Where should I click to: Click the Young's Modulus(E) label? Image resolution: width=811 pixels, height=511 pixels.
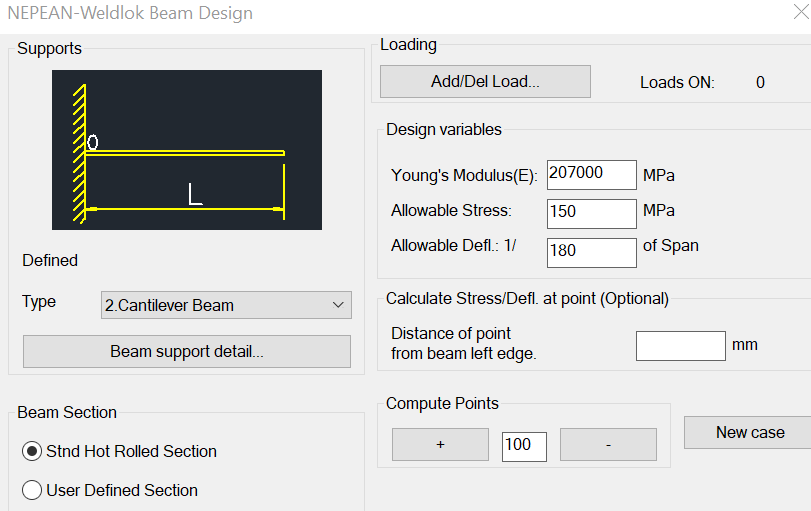click(464, 175)
